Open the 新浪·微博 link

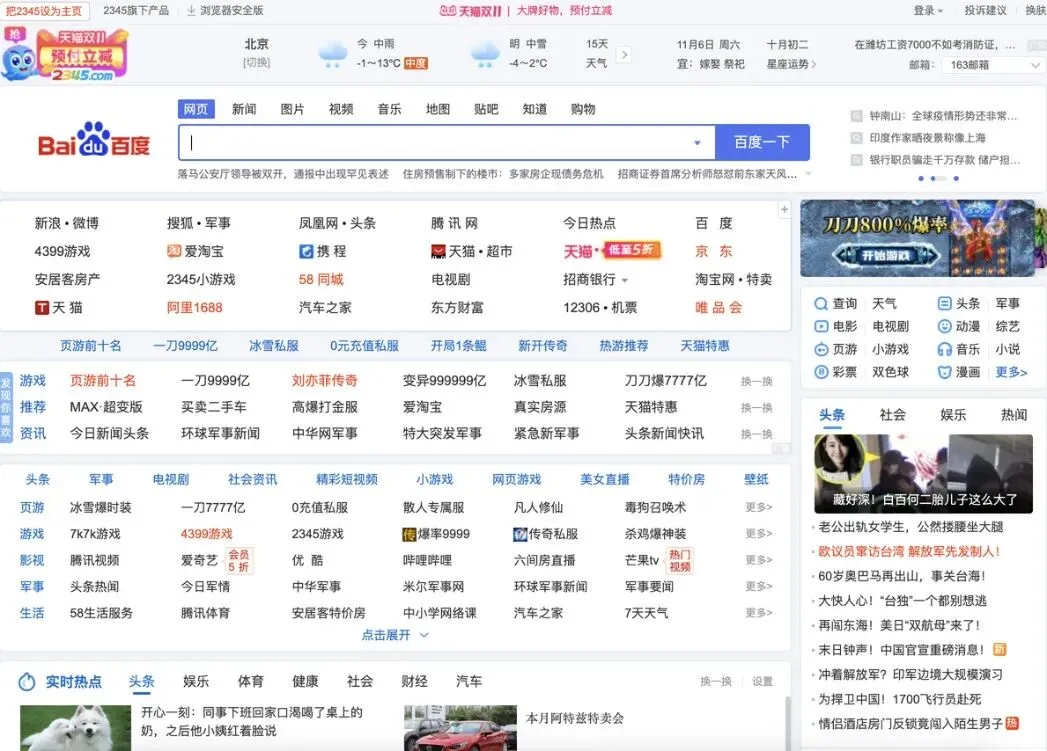click(x=66, y=223)
